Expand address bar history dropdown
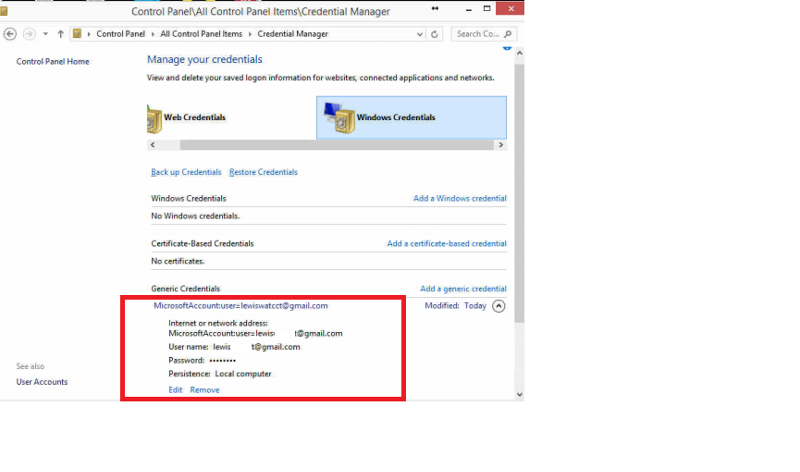The width and height of the screenshot is (800, 472). [419, 34]
